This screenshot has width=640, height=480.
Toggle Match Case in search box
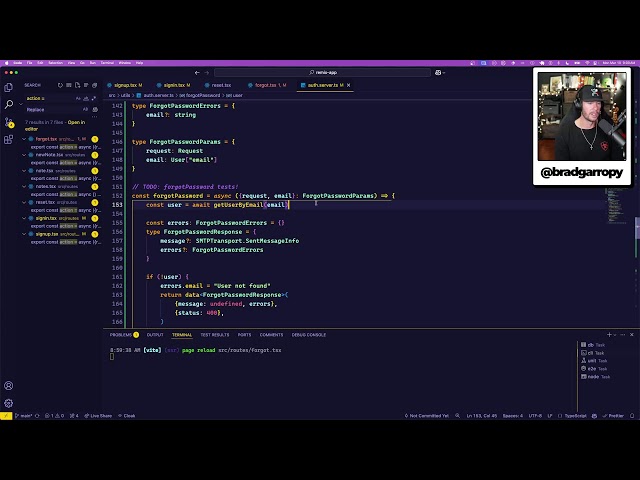[78, 98]
